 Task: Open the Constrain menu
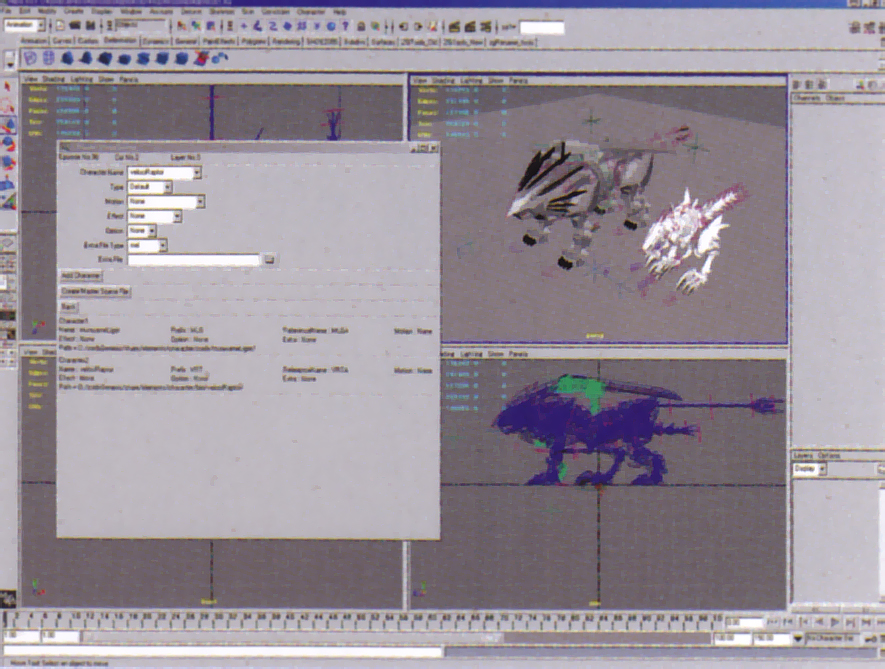275,11
